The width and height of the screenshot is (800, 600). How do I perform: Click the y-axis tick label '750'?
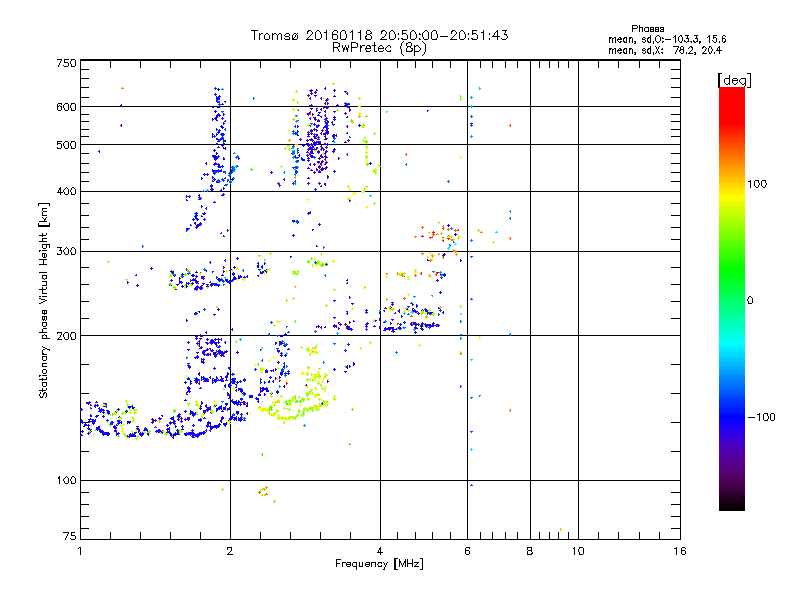coord(66,63)
